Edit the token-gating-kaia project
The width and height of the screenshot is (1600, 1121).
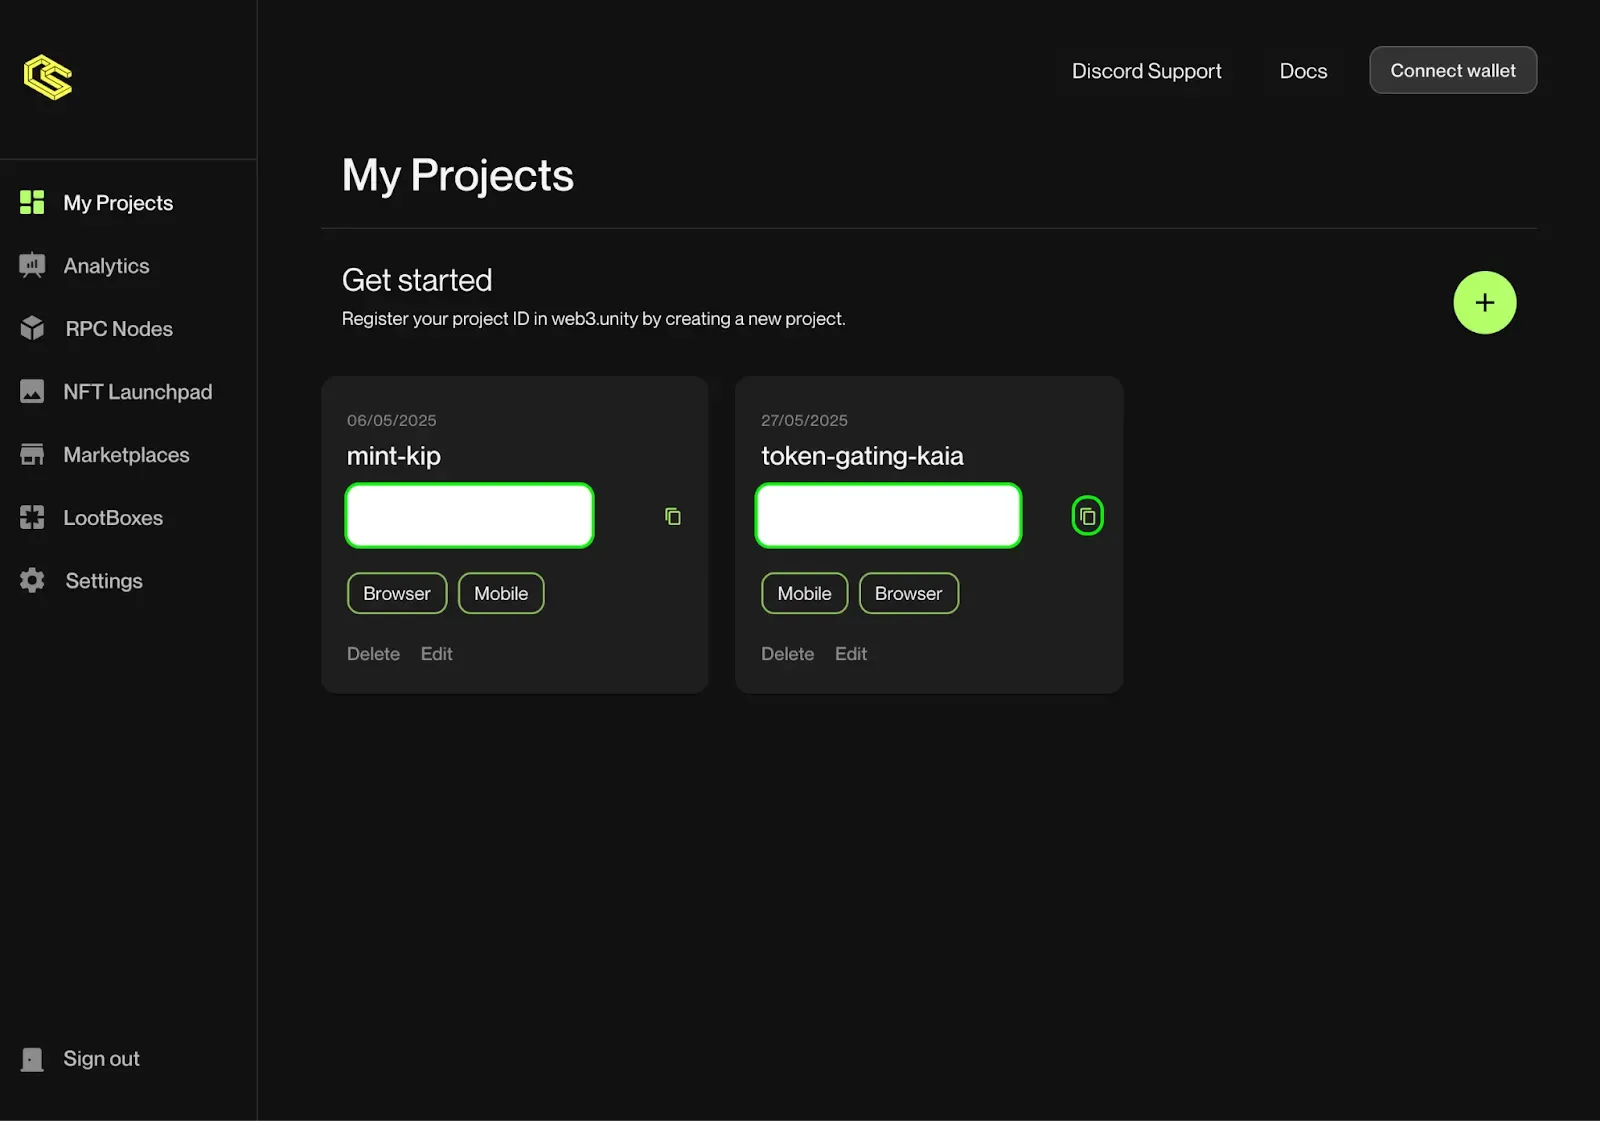coord(850,654)
